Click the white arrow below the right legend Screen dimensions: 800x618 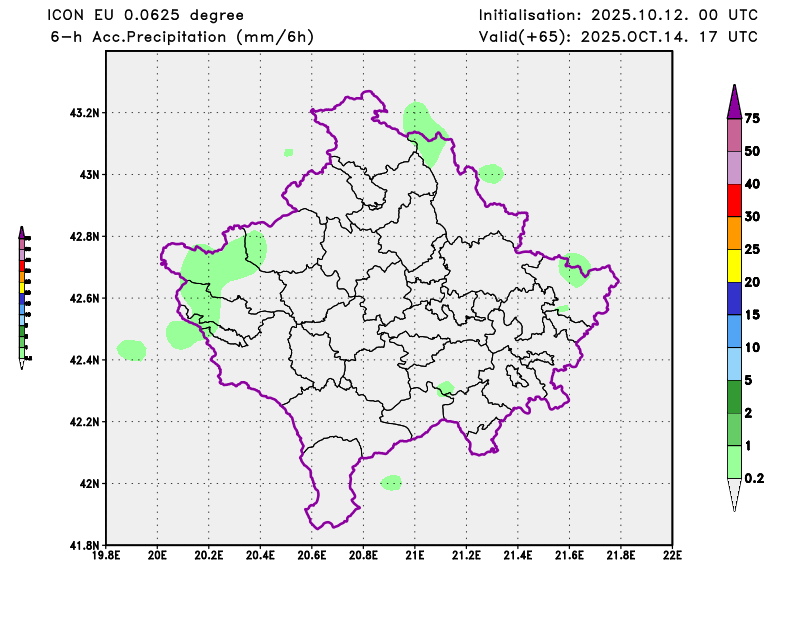click(733, 494)
